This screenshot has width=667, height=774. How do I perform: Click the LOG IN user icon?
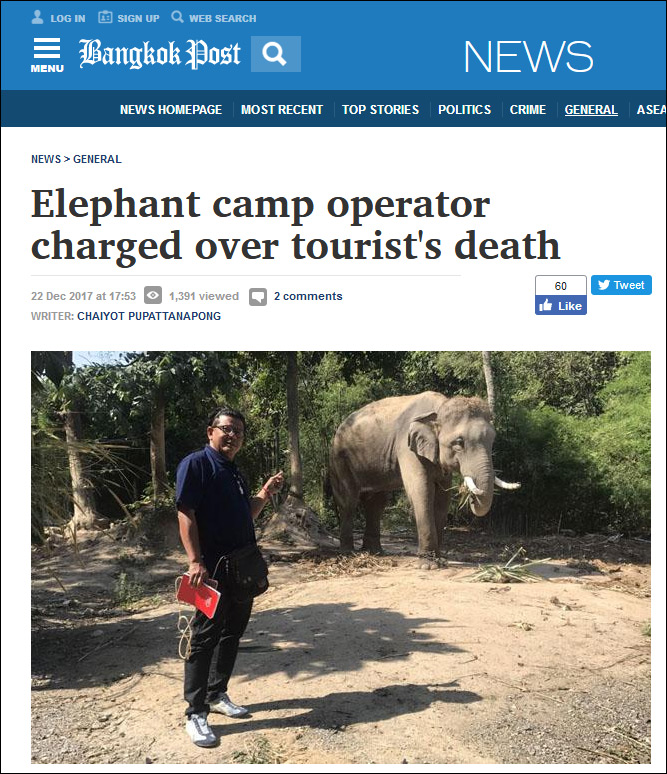click(x=37, y=17)
